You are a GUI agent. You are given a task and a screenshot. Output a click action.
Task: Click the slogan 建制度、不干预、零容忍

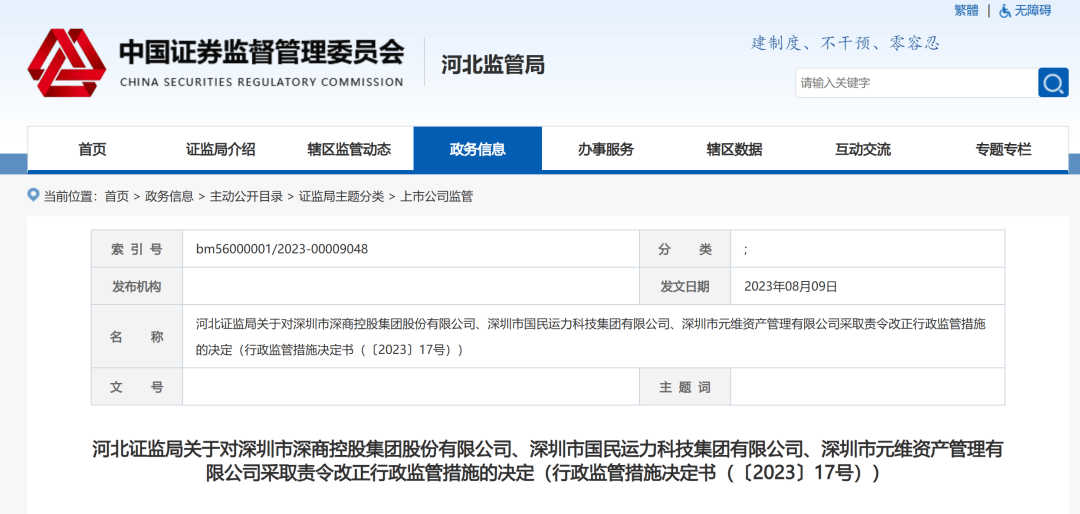(x=845, y=43)
